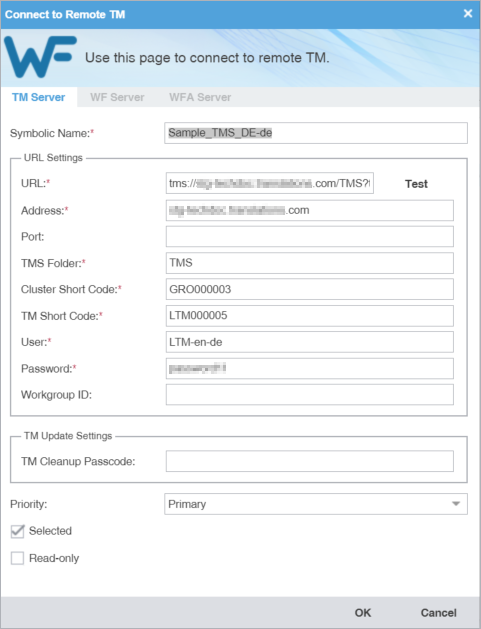Screen dimensions: 481x629
Task: Click the TMS Folder input field
Action: click(310, 263)
